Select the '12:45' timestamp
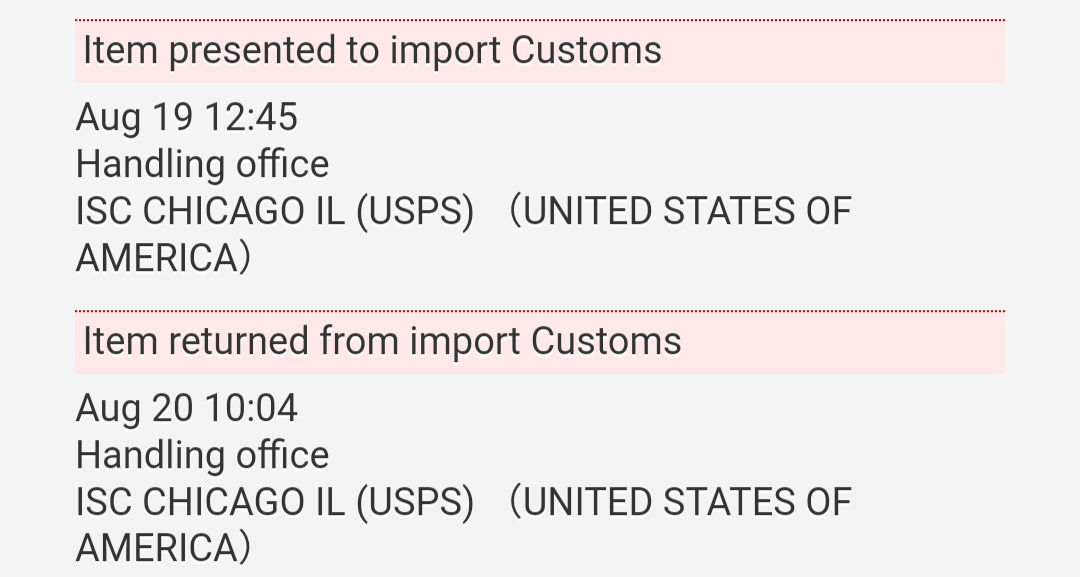The height and width of the screenshot is (577, 1080). (251, 117)
